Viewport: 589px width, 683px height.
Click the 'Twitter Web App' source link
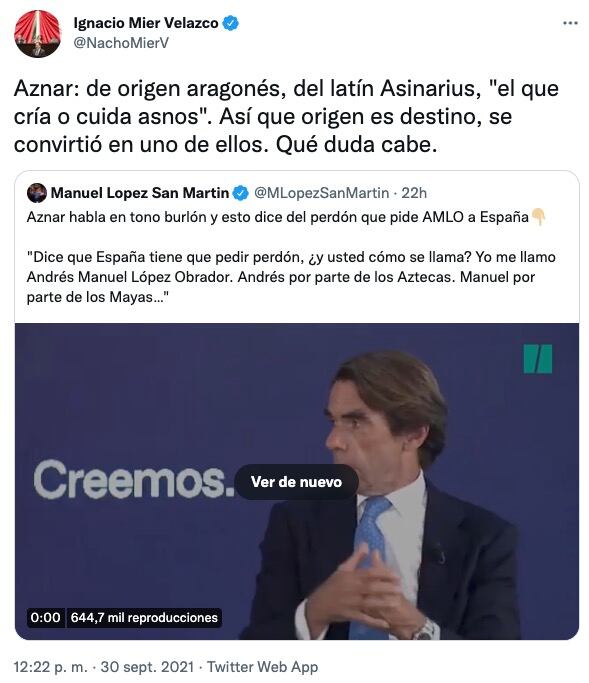pos(262,667)
